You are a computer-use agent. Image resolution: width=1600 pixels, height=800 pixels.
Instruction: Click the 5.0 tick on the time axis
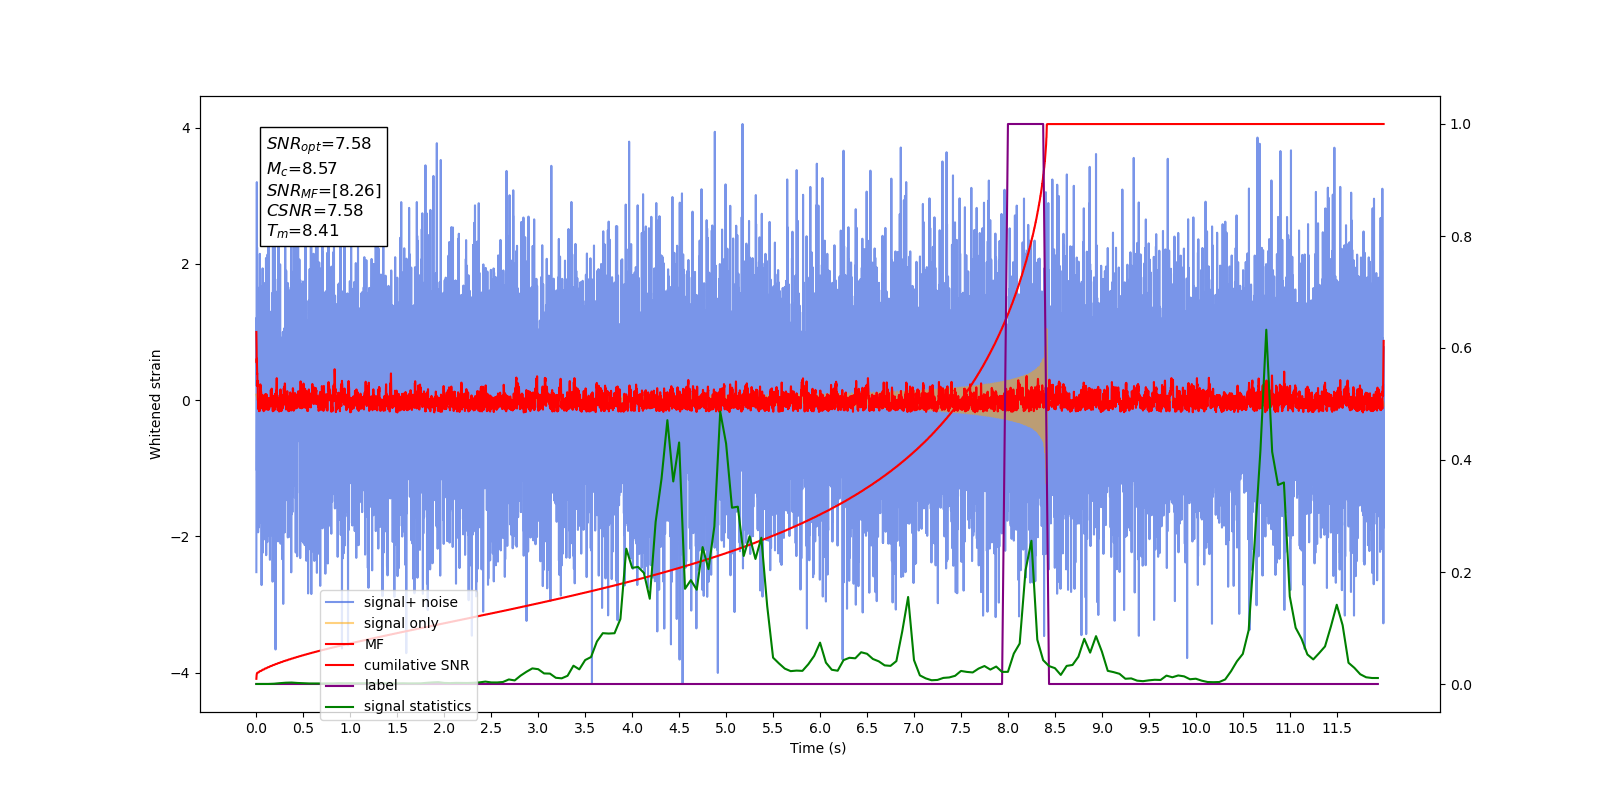[726, 728]
